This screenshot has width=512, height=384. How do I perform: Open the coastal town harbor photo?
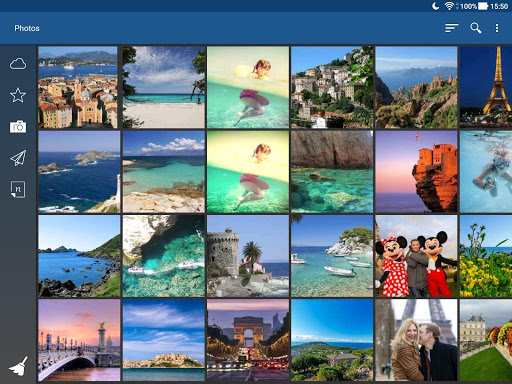[x=78, y=87]
